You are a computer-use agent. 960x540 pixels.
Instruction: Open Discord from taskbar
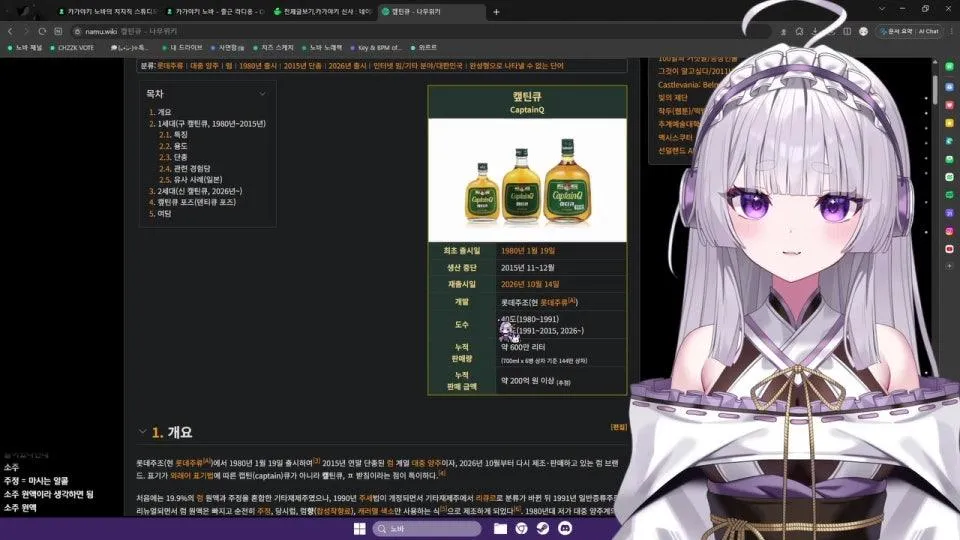point(564,528)
